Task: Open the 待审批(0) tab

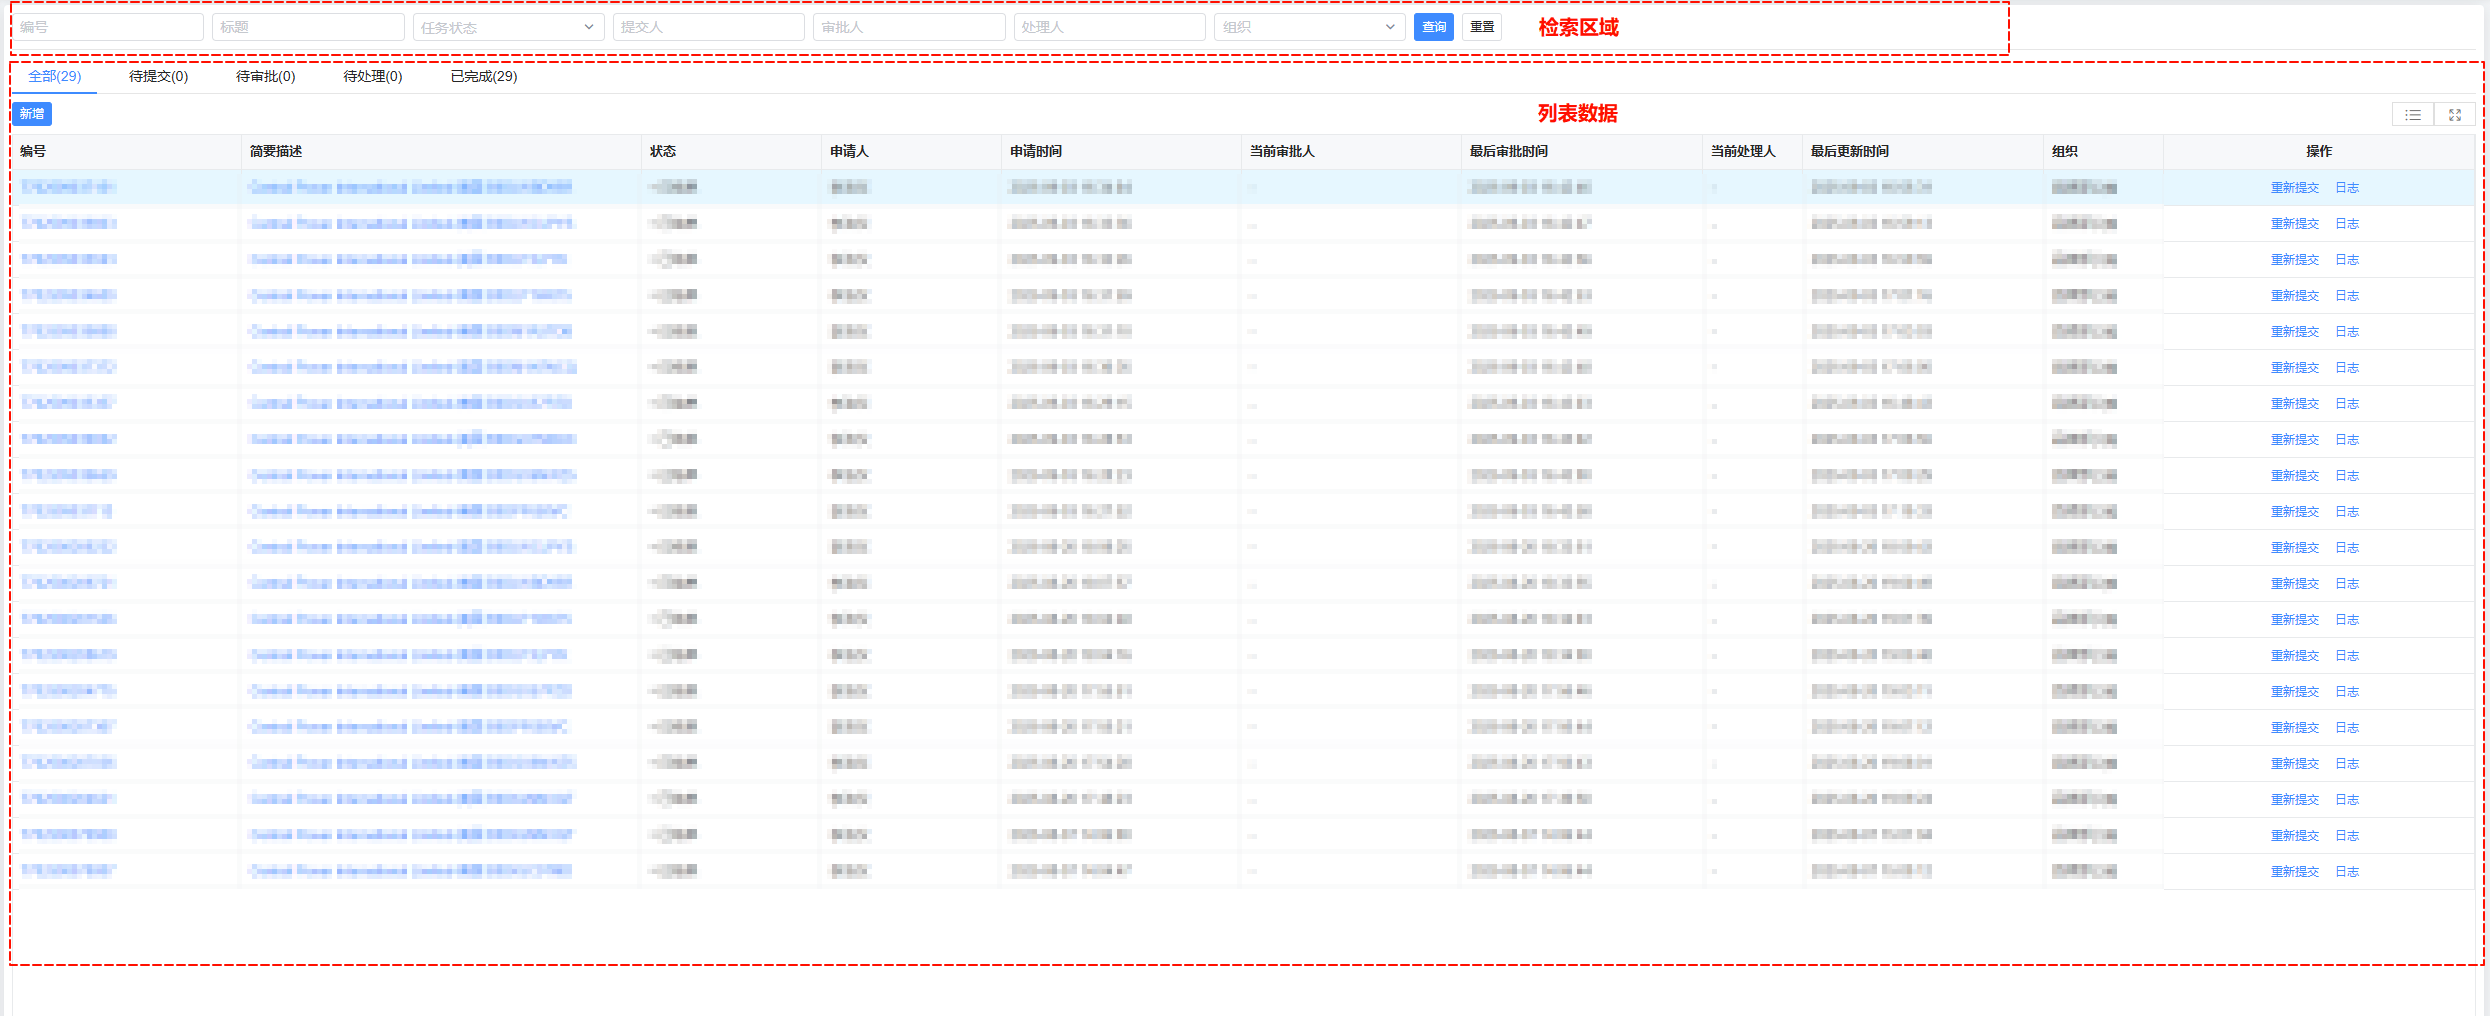Action: pos(265,76)
